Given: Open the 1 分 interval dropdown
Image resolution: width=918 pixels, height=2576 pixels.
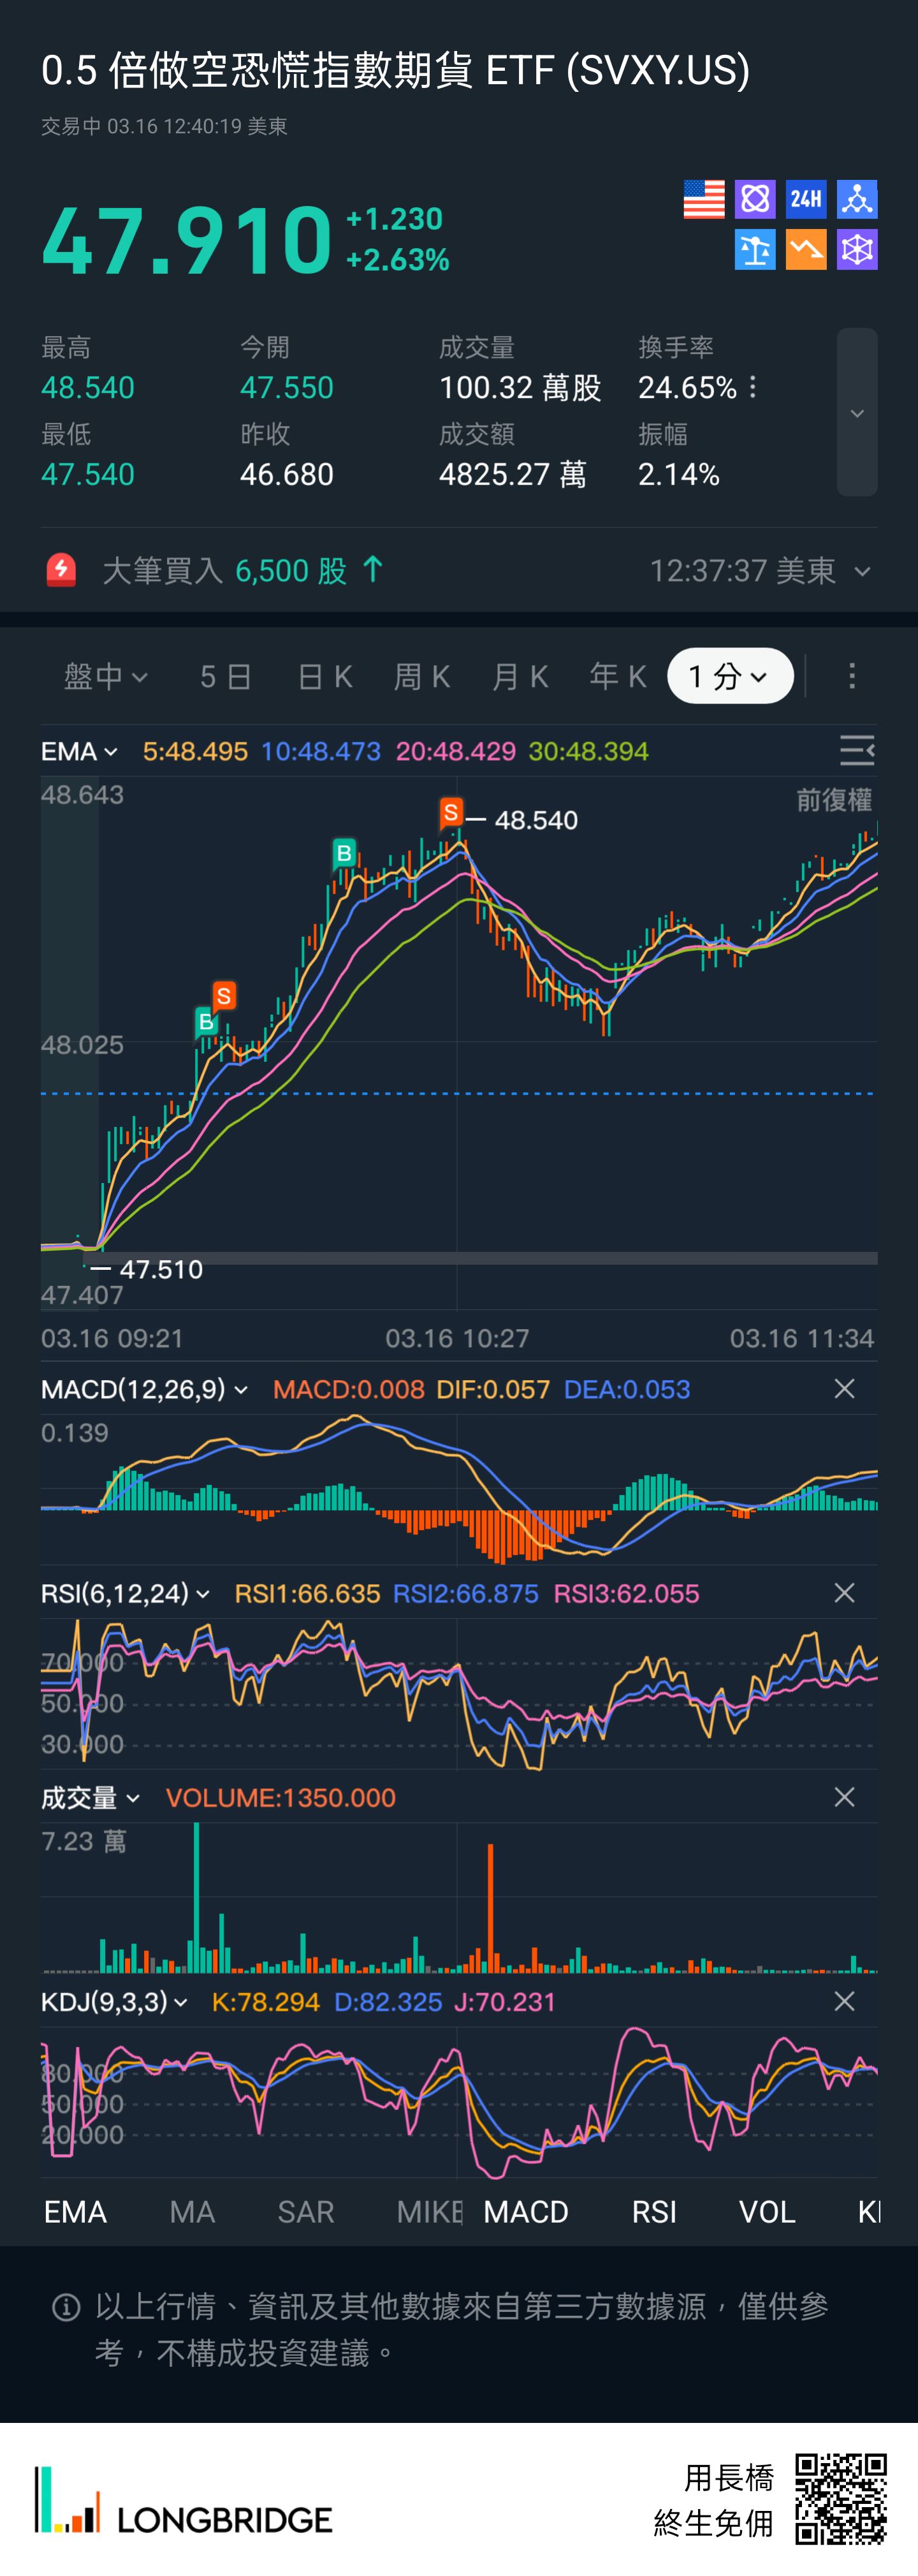Looking at the screenshot, I should [x=730, y=677].
